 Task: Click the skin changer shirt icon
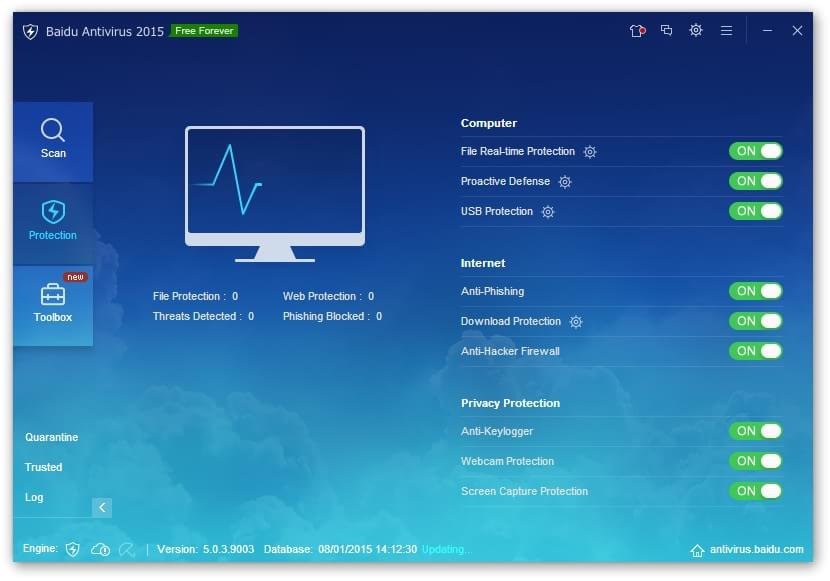tap(637, 31)
